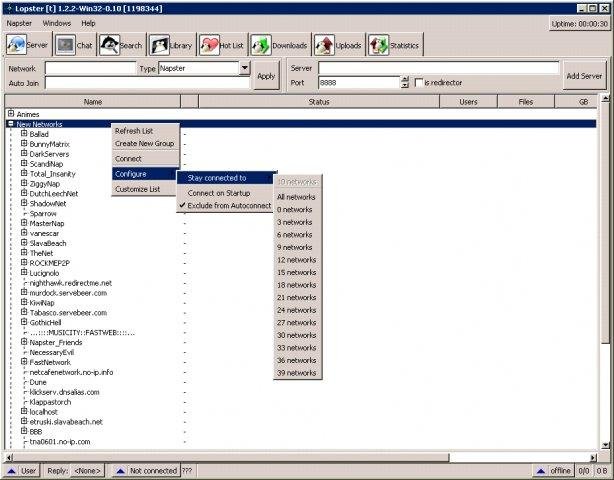Click the vertical scrollbar down arrow
This screenshot has height=480, width=614.
605,445
